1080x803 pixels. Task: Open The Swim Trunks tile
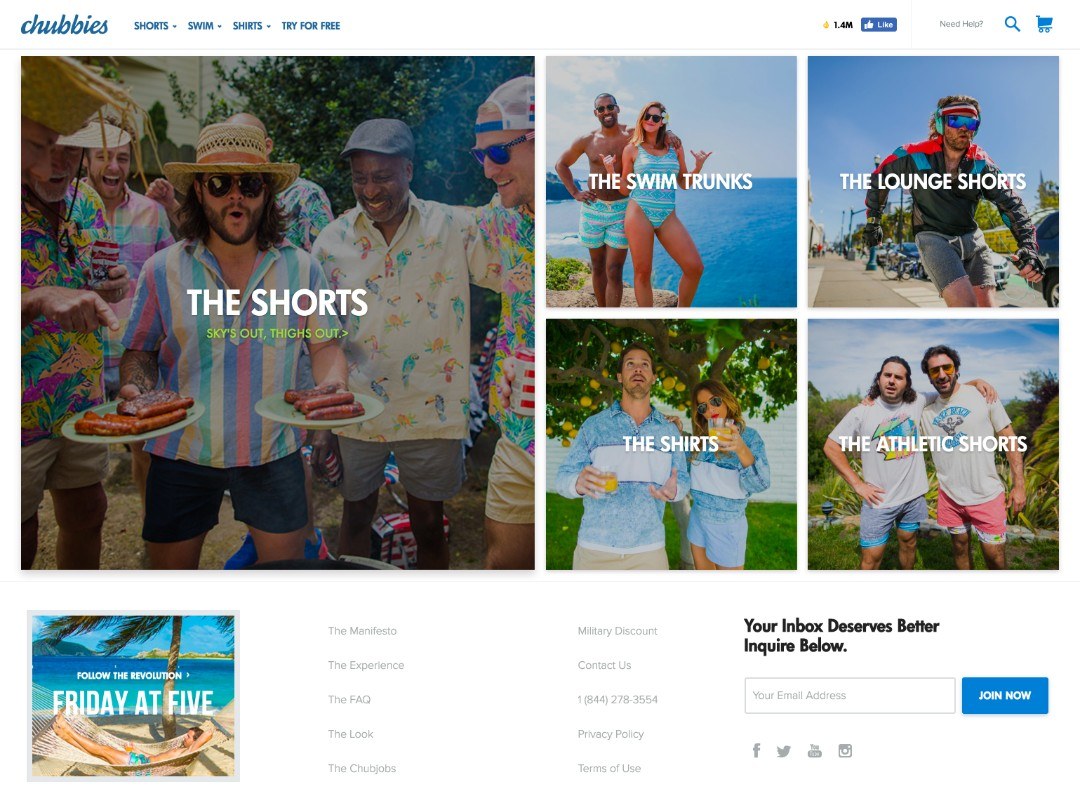pos(672,182)
